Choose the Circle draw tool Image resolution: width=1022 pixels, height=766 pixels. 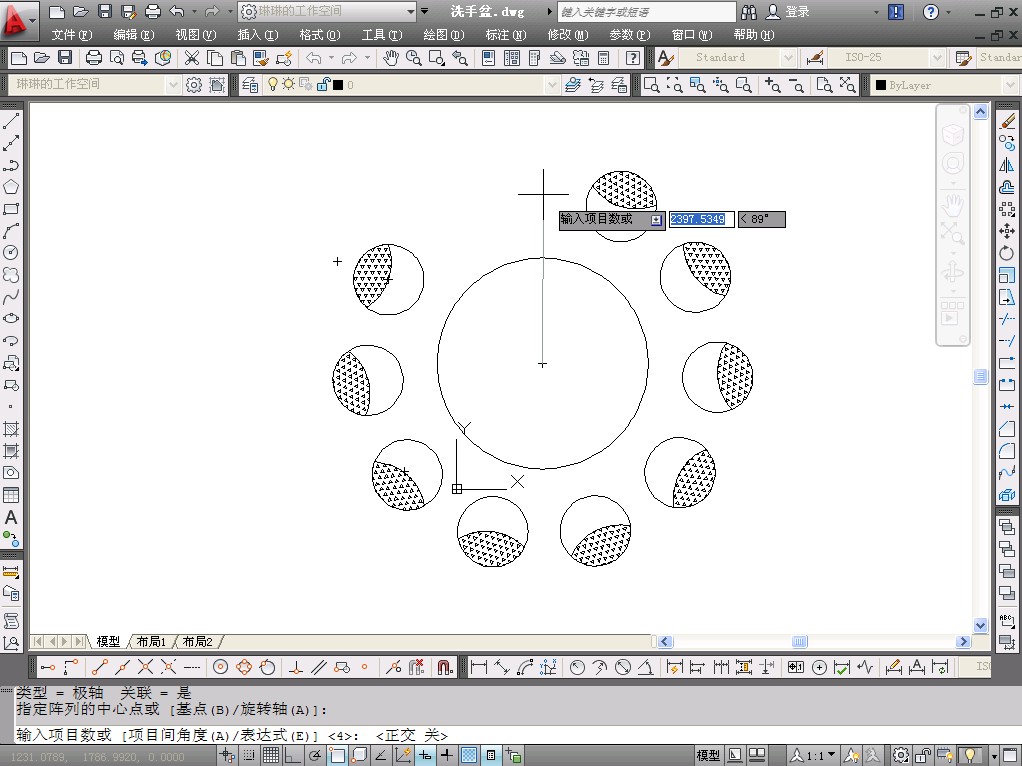click(11, 253)
